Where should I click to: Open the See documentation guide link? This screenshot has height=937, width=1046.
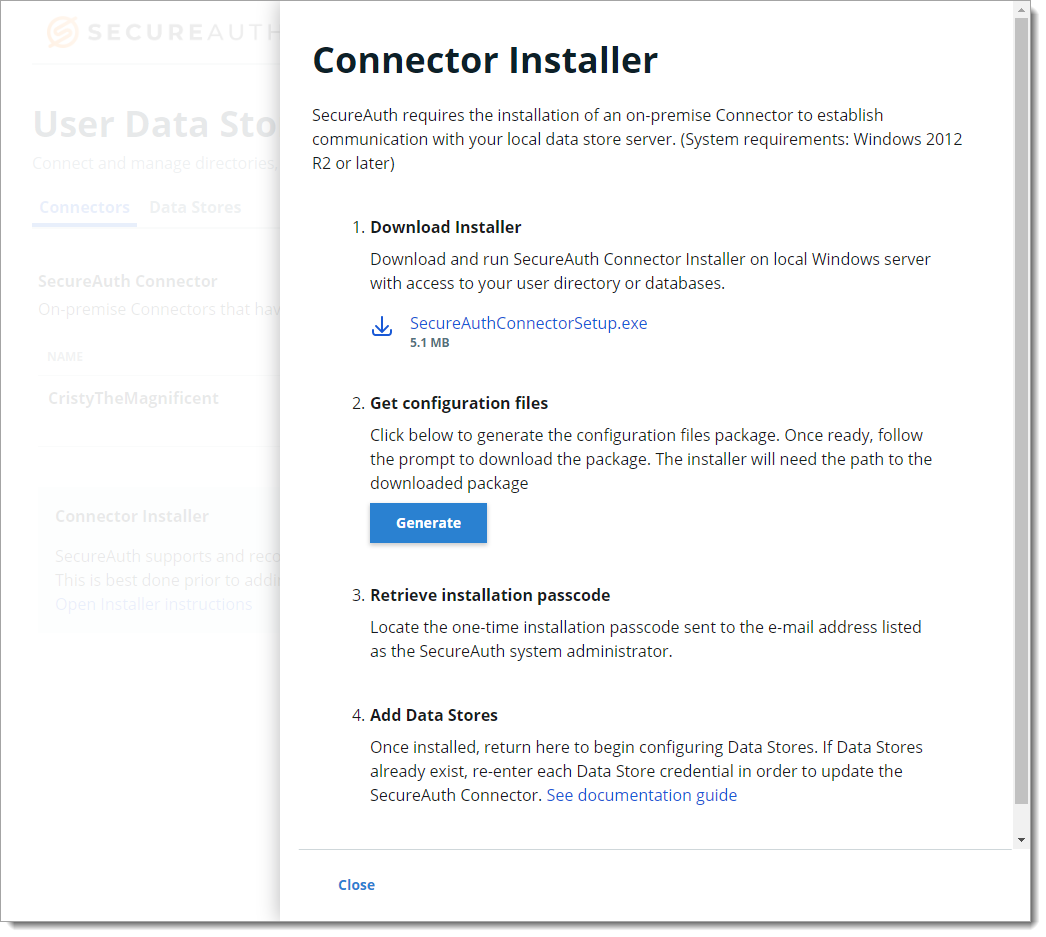[x=641, y=794]
